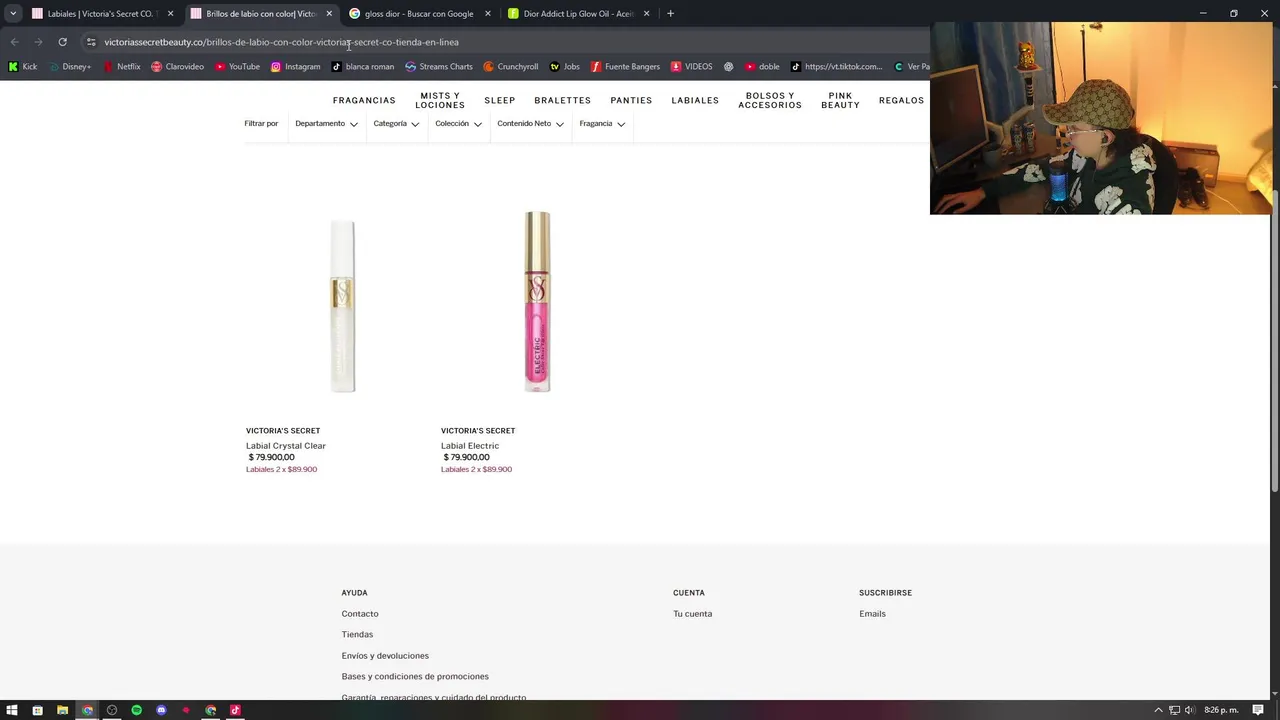Reload the current page
1280x720 pixels.
pyautogui.click(x=62, y=42)
